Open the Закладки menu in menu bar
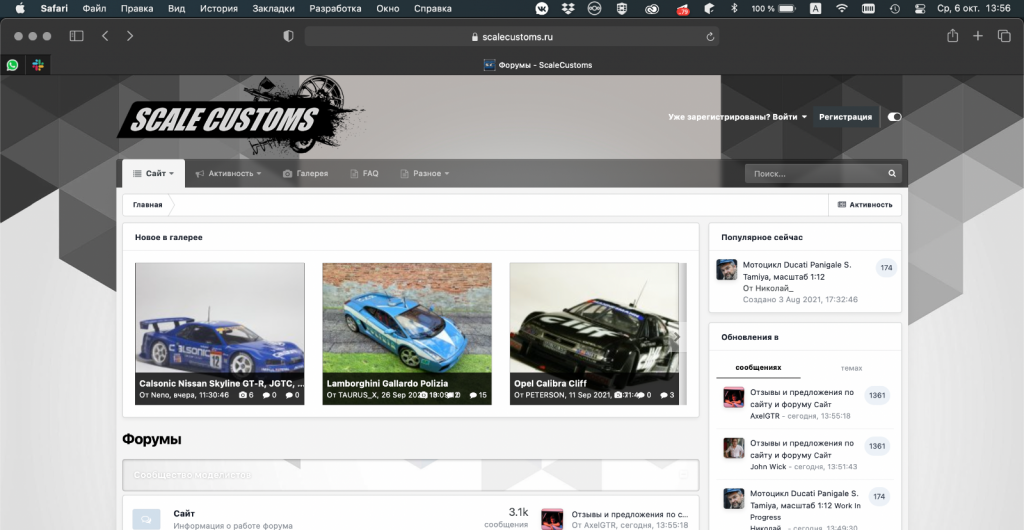 pos(274,8)
